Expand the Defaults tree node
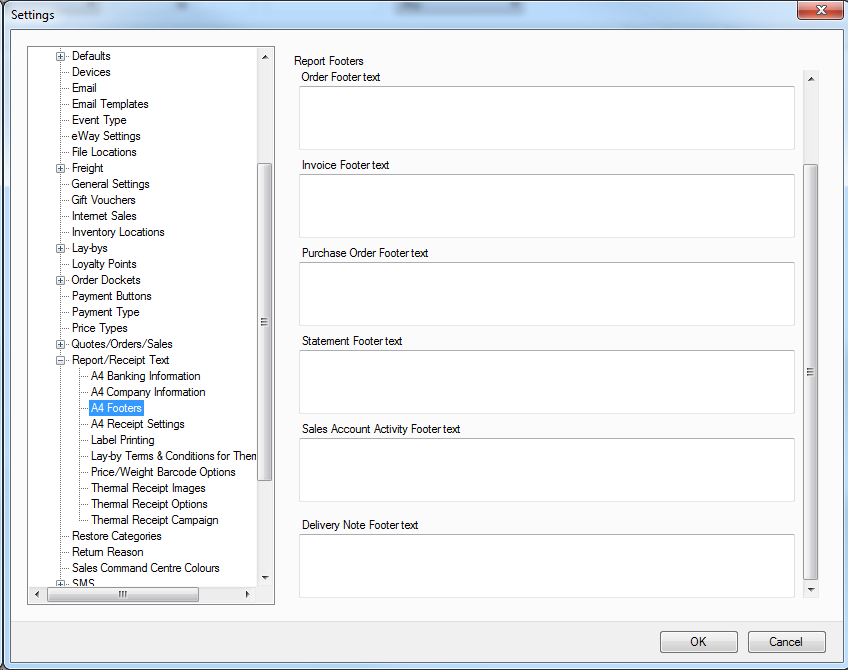This screenshot has height=670, width=848. point(60,56)
